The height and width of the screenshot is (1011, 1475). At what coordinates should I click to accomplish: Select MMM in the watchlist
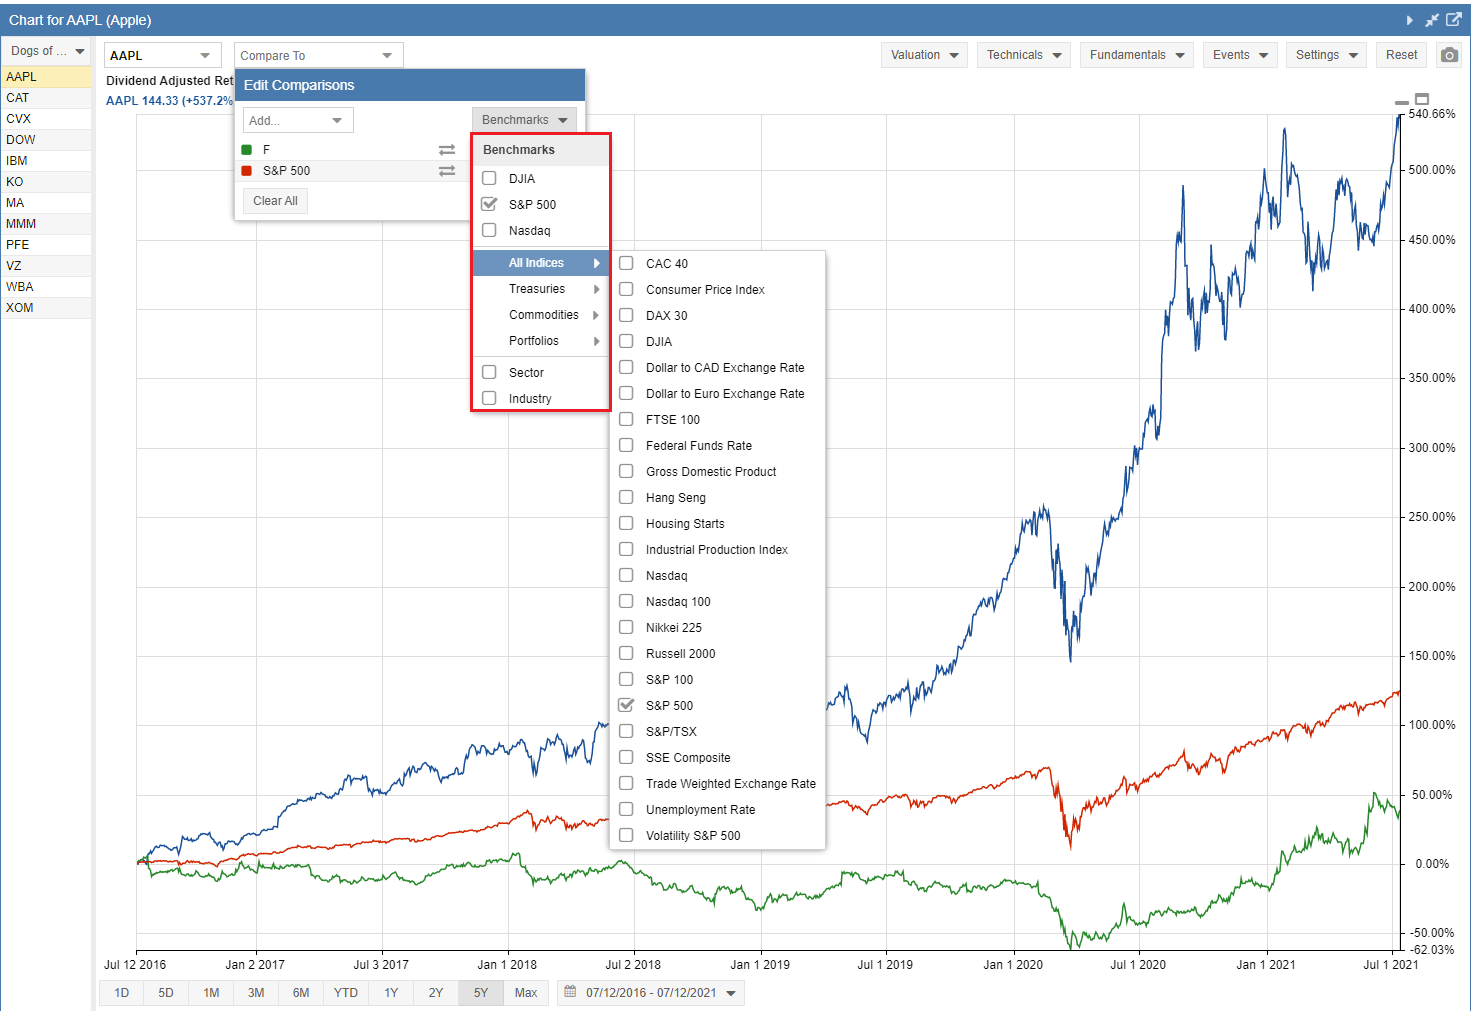[x=46, y=224]
